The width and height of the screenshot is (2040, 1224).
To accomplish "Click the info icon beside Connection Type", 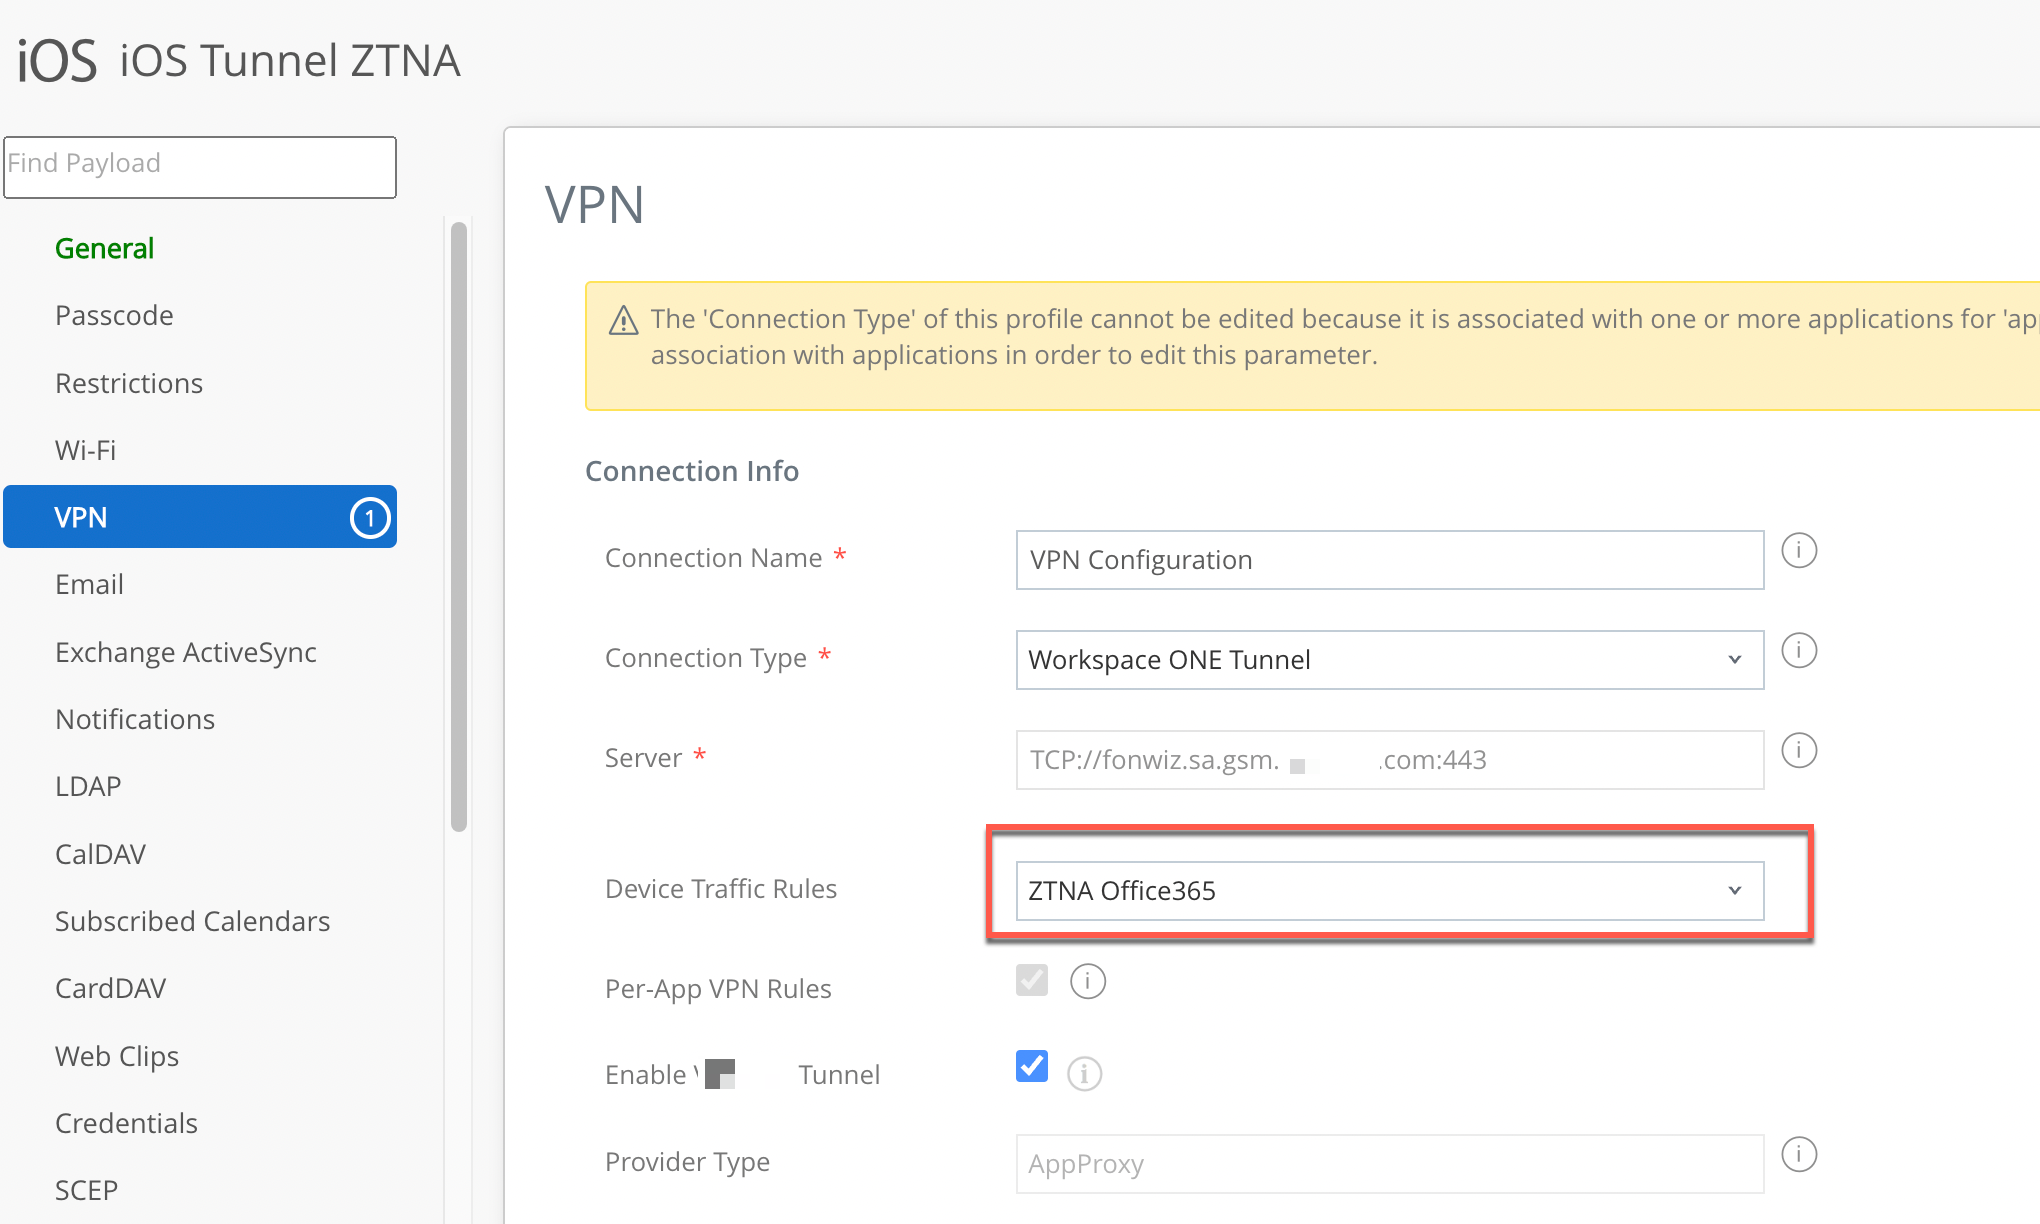I will (1798, 651).
